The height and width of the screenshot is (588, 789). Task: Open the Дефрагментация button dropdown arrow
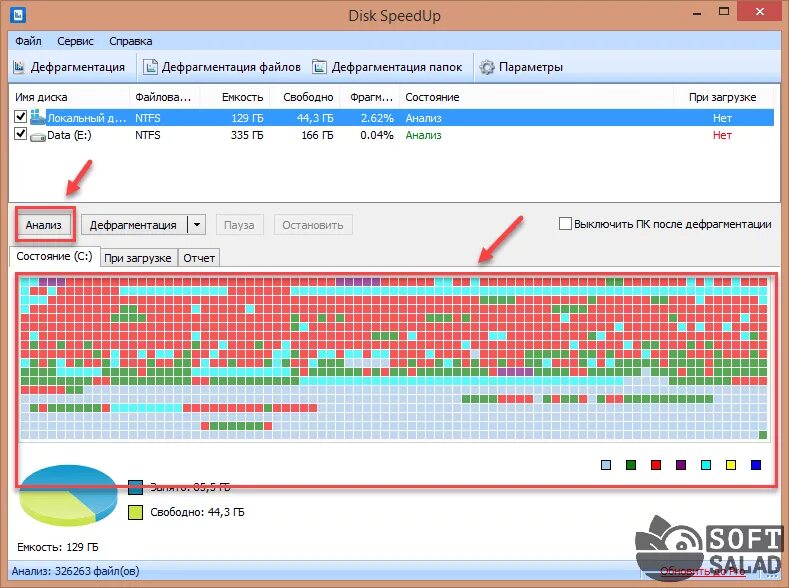[197, 225]
